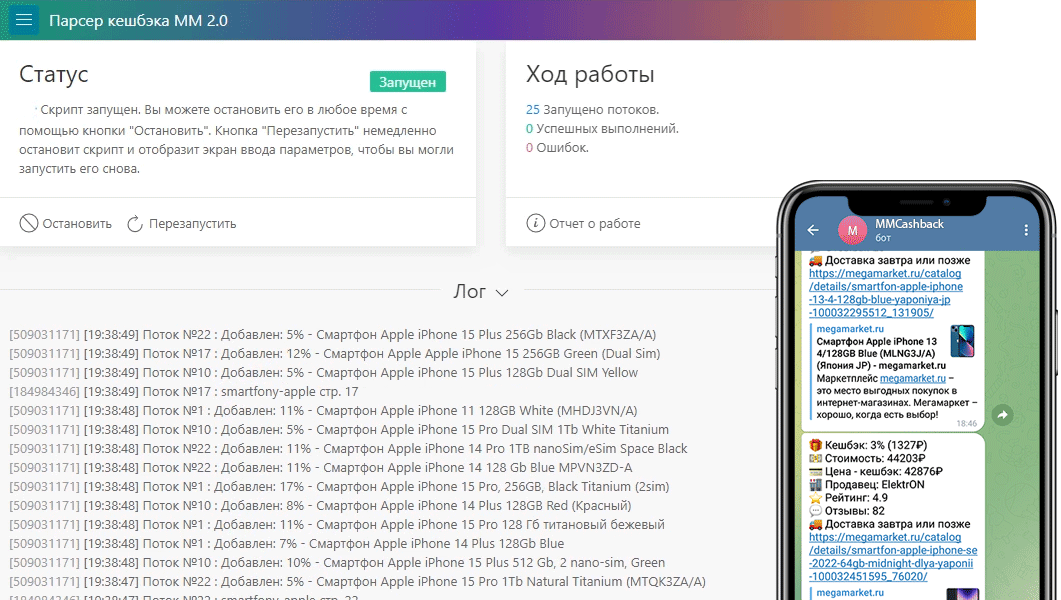Tap megamarket.ru link in Маркетплейс description
The image size is (1061, 600).
pyautogui.click(x=912, y=378)
